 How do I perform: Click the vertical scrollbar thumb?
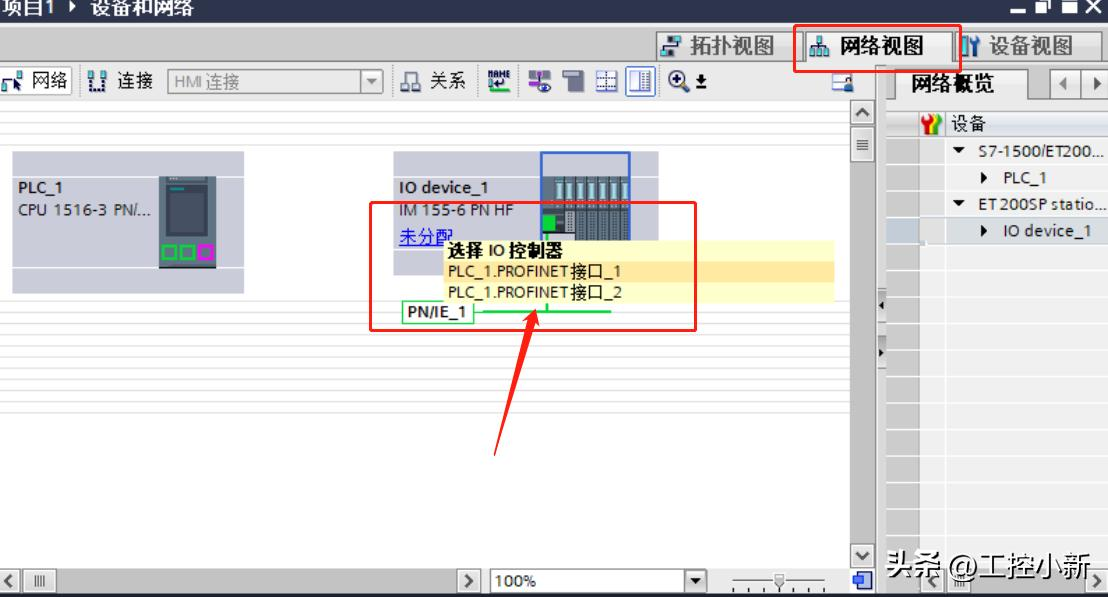click(x=862, y=145)
